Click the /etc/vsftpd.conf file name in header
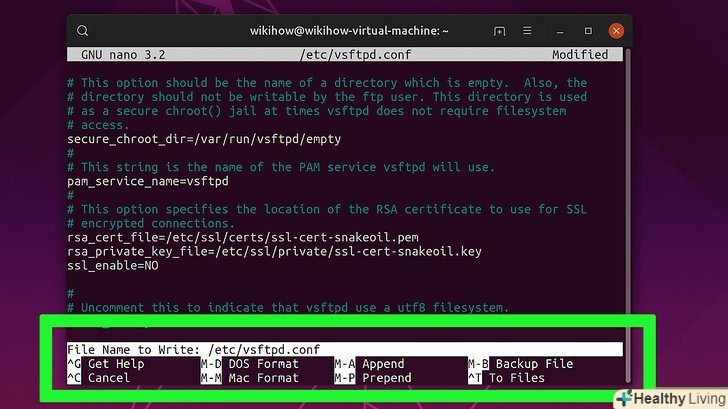The height and width of the screenshot is (409, 728). 356,55
